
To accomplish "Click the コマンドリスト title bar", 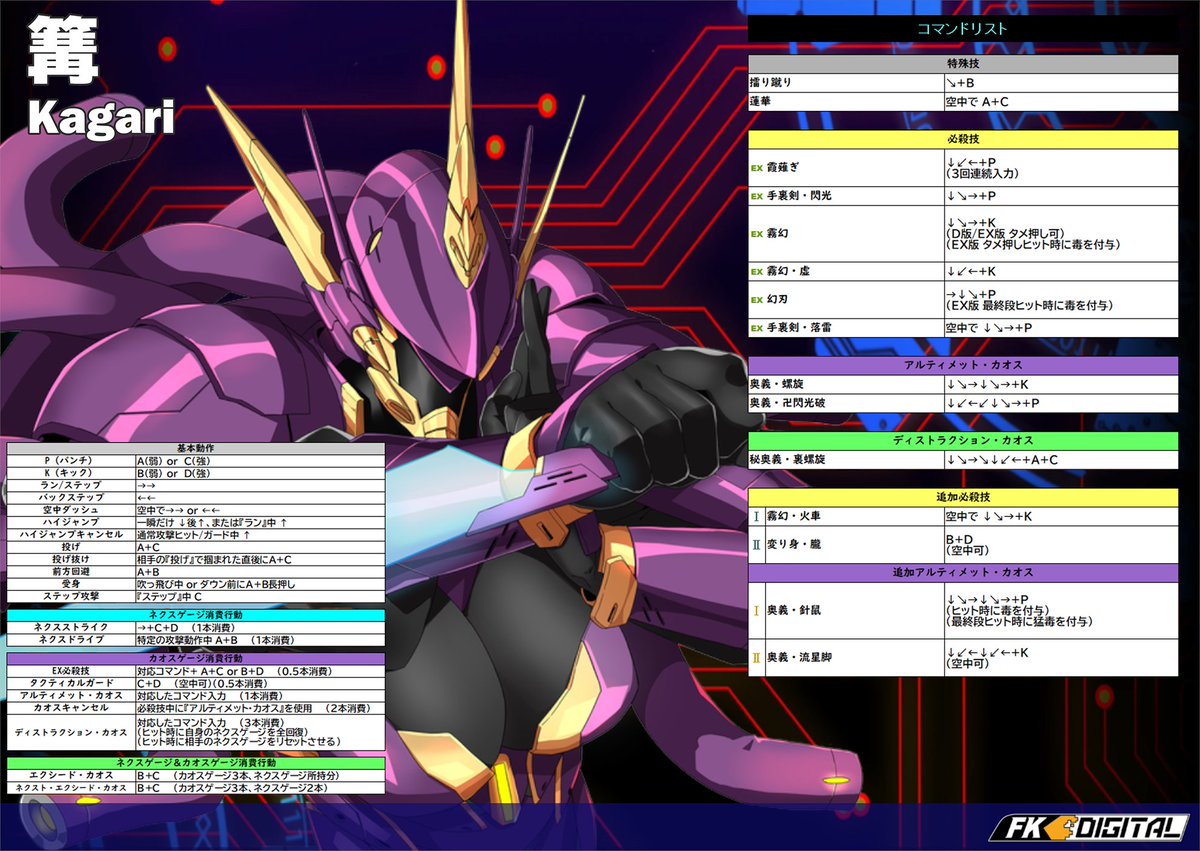I will click(x=962, y=29).
